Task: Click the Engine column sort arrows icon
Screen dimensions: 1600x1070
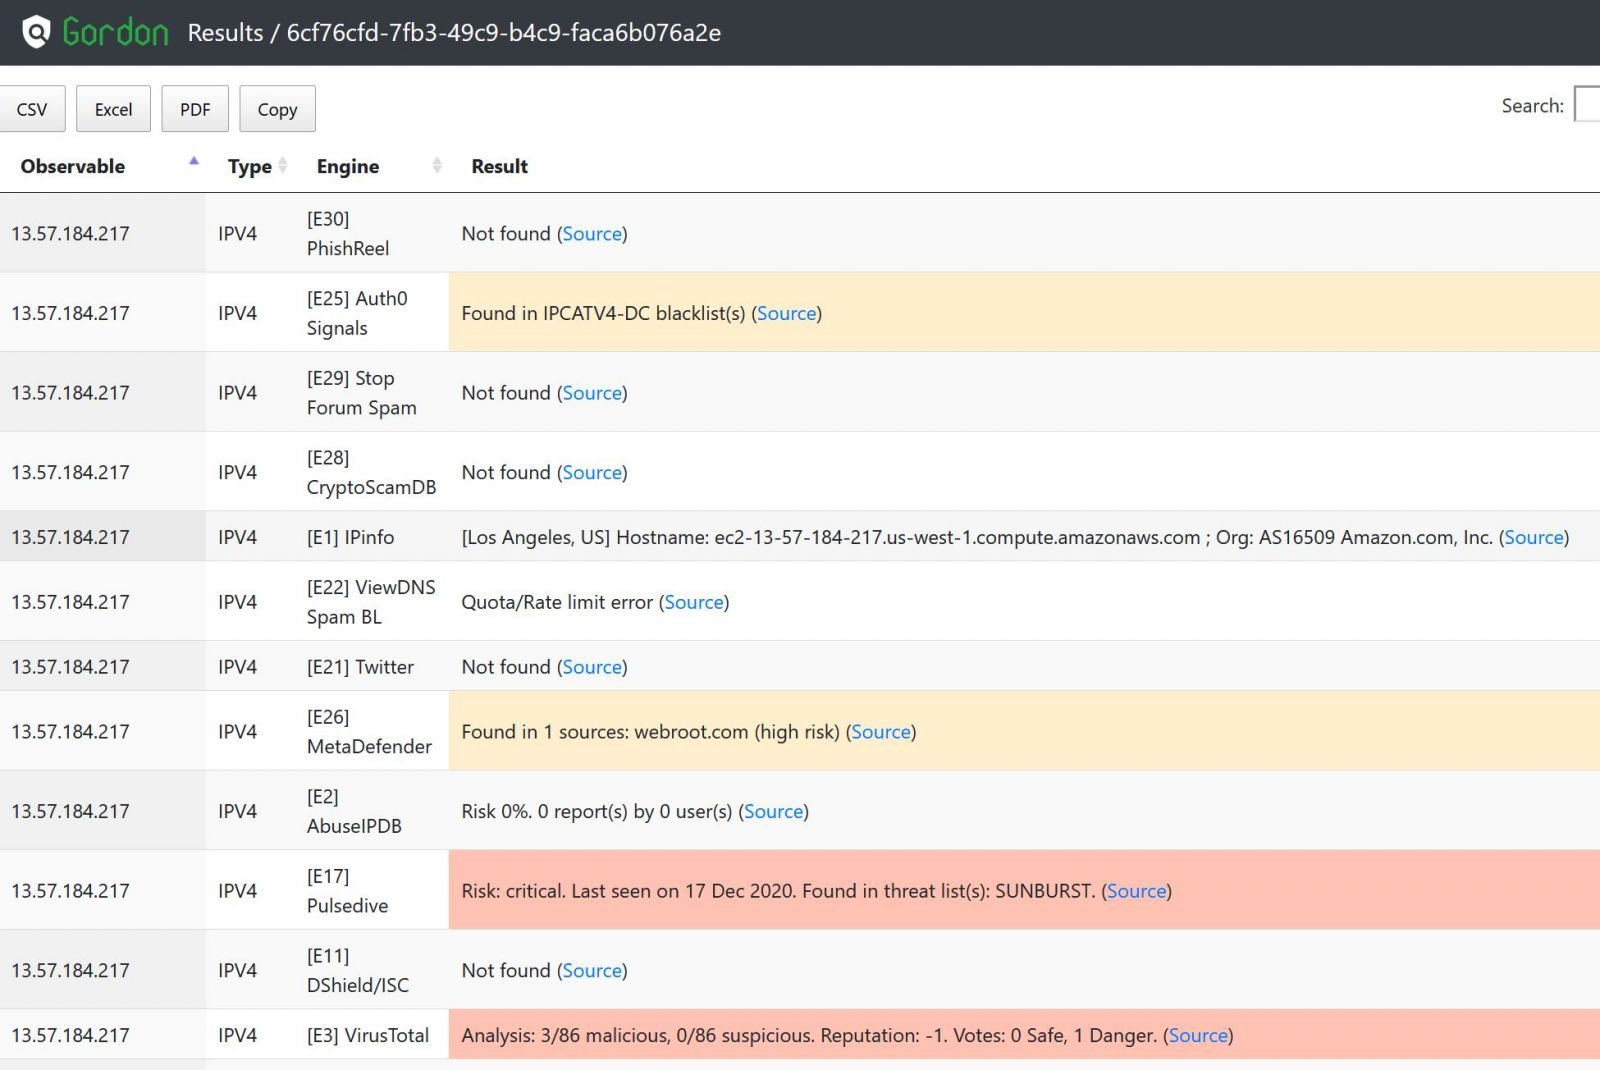Action: click(x=437, y=166)
